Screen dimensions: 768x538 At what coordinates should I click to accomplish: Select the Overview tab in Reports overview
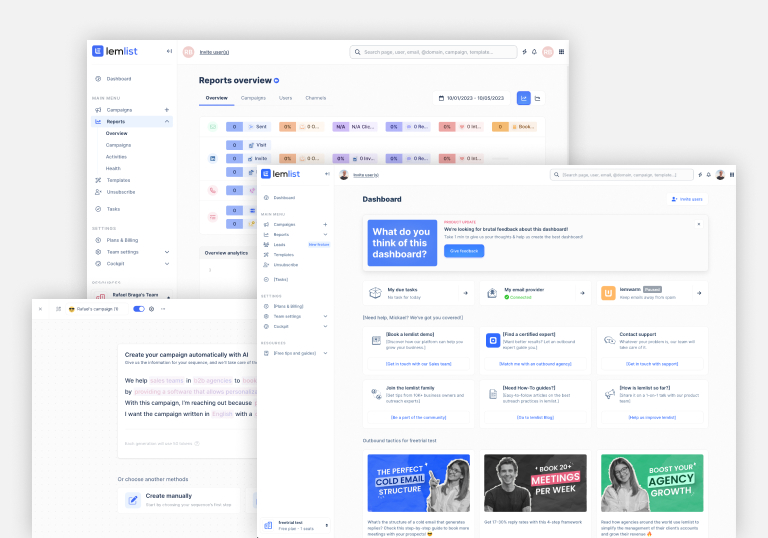[x=216, y=98]
